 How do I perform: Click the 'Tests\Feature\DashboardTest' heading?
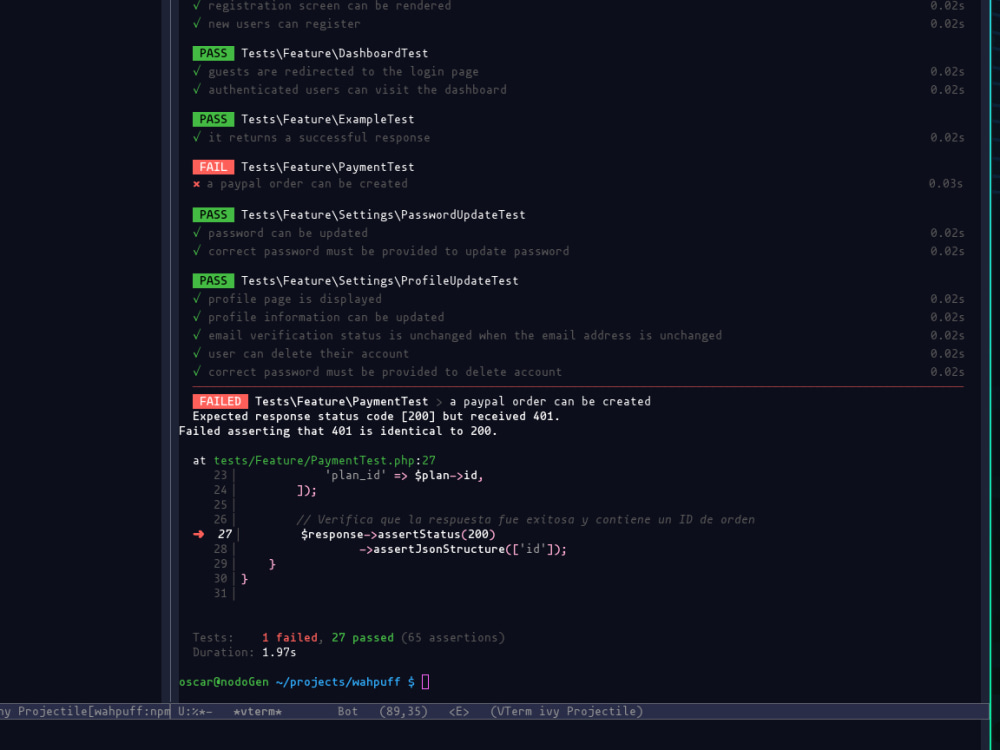pyautogui.click(x=334, y=54)
